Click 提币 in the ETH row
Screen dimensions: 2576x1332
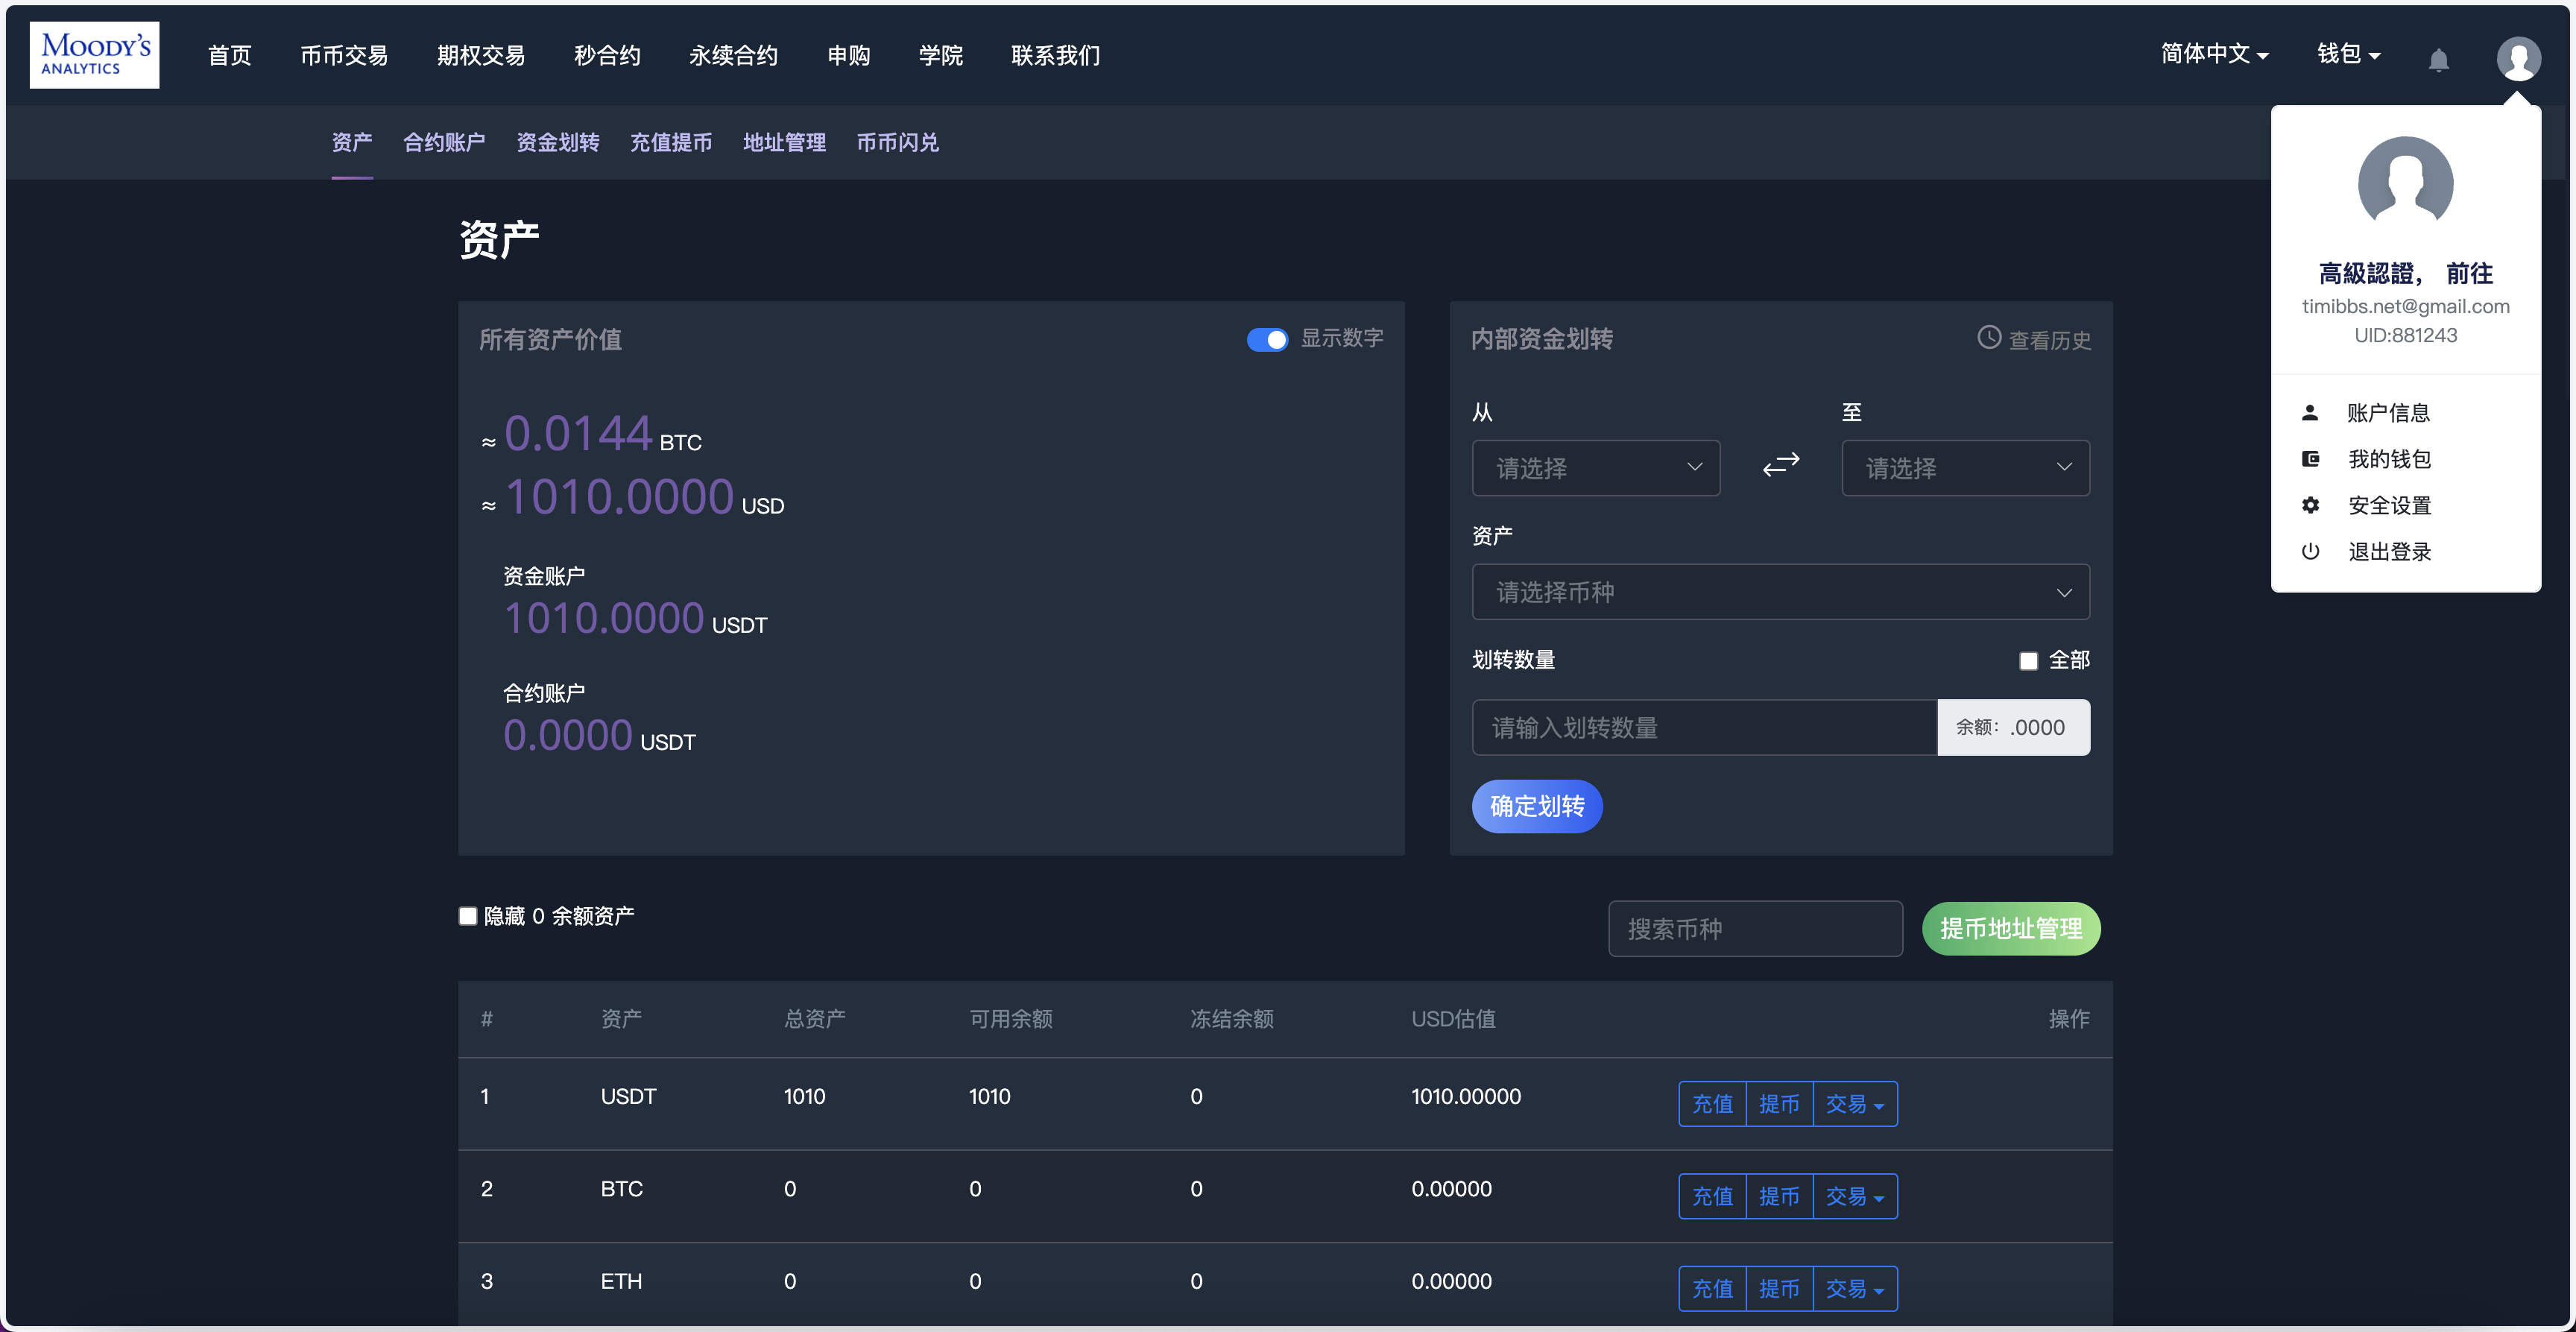[x=1779, y=1289]
